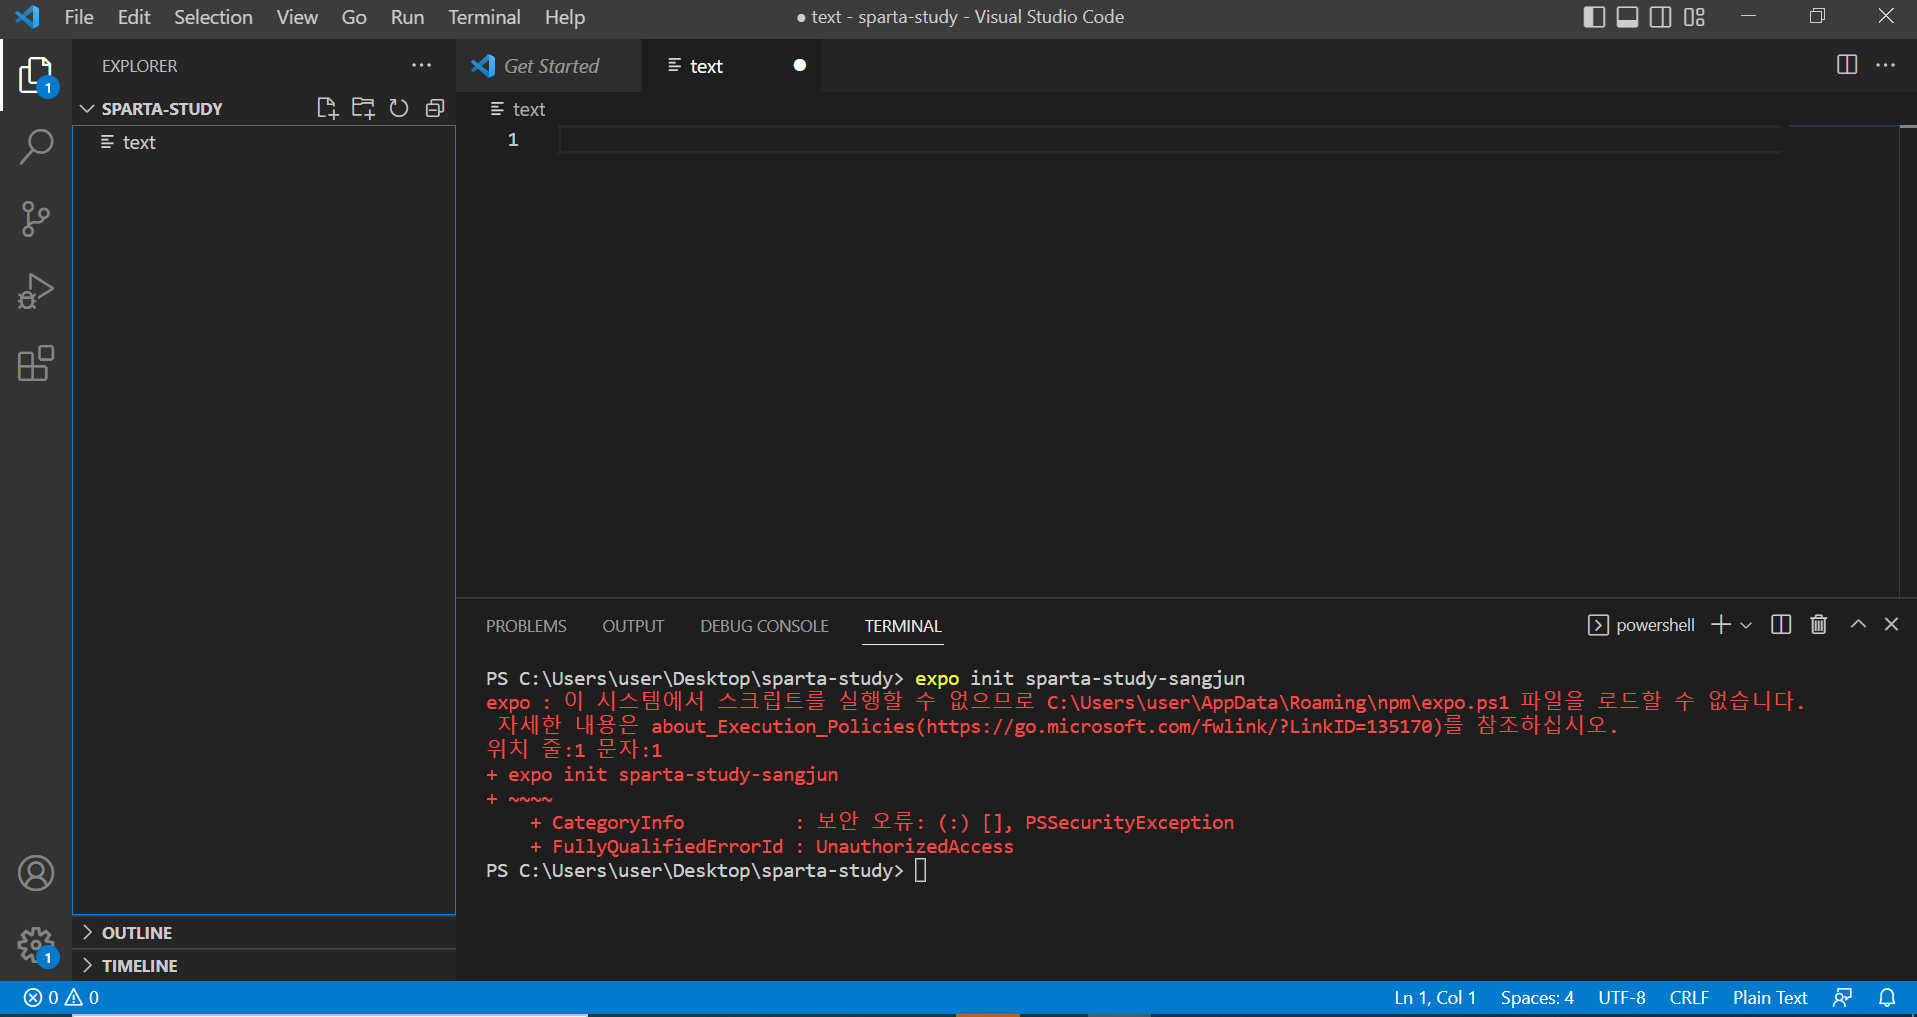Change file encoding UTF-8

click(1622, 998)
